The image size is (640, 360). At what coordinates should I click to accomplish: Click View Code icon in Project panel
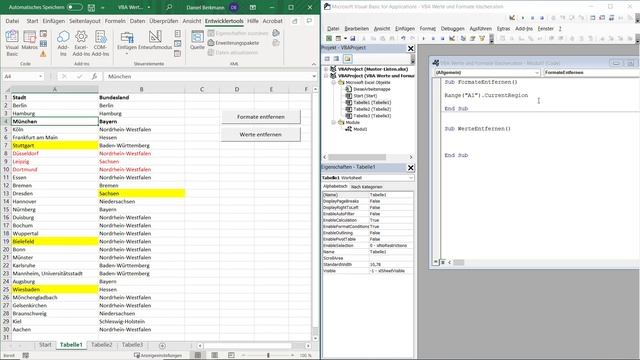(x=327, y=59)
